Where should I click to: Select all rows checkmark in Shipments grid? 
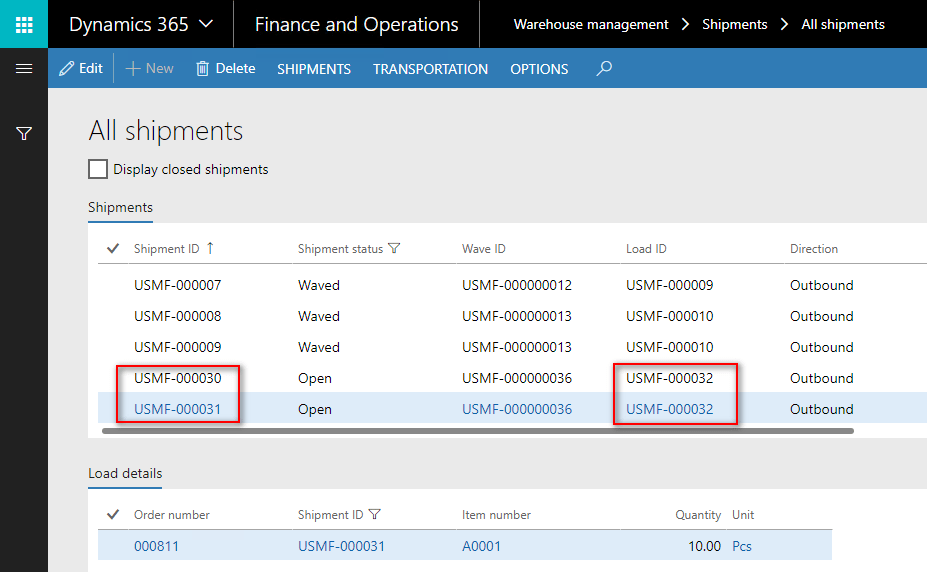click(x=113, y=249)
